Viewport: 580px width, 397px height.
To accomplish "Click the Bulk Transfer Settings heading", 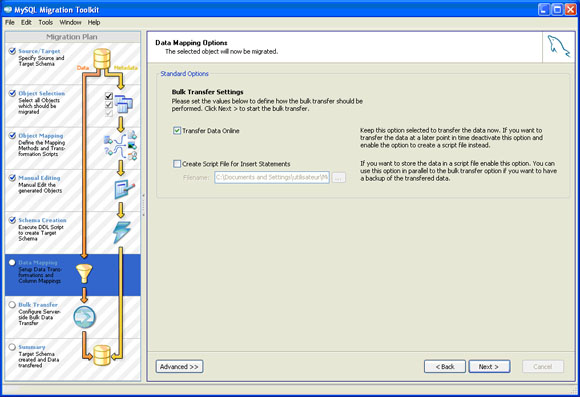I will pyautogui.click(x=208, y=92).
